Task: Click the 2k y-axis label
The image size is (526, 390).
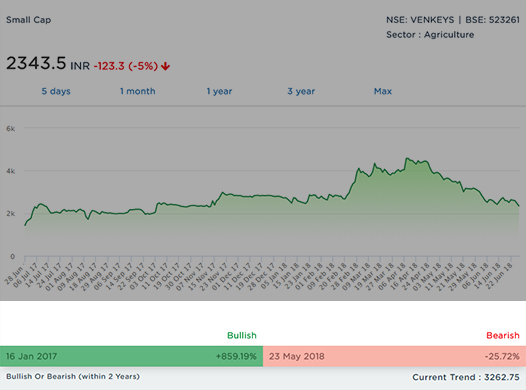Action: (11, 214)
